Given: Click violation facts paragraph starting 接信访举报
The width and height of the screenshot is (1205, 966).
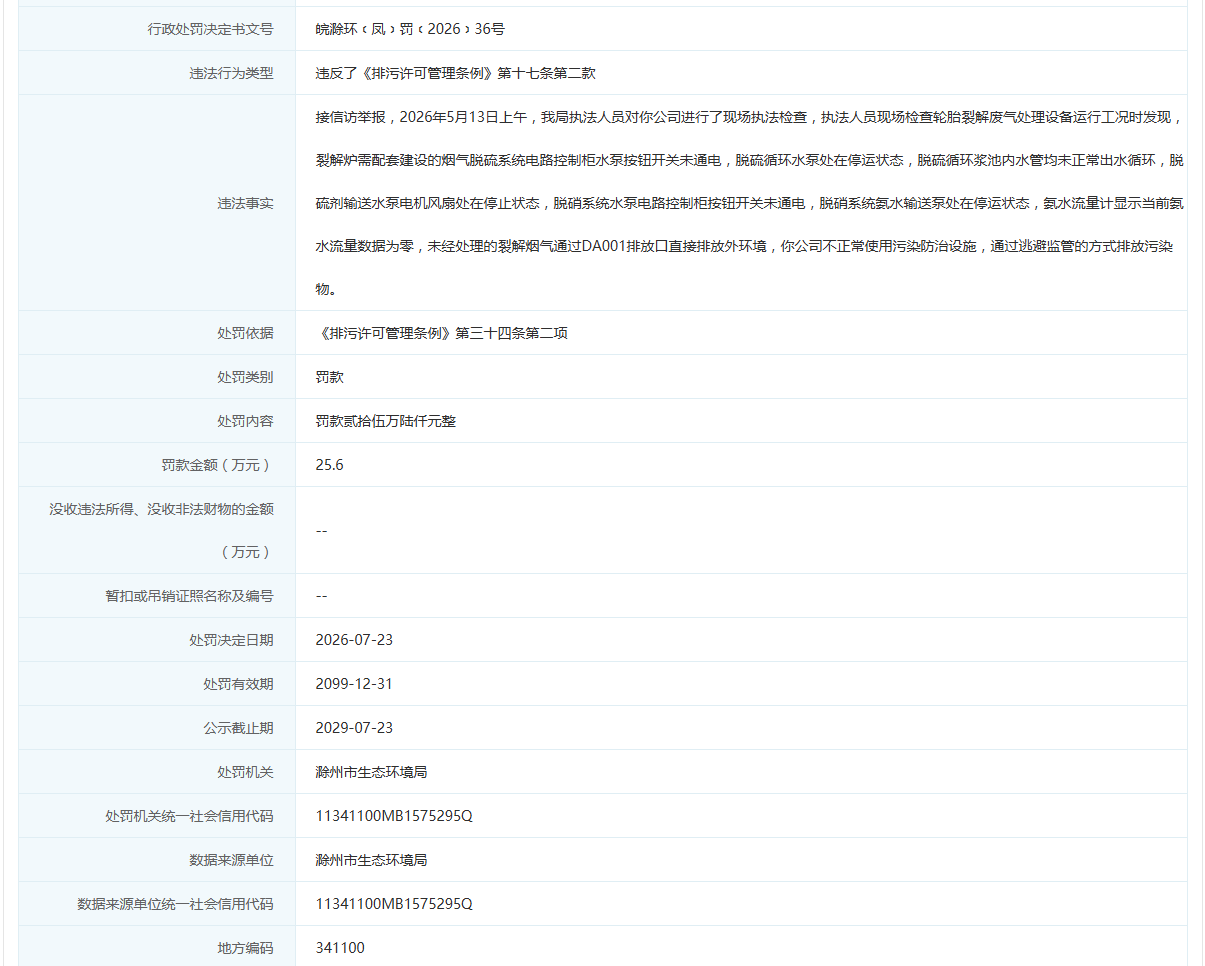Looking at the screenshot, I should point(750,203).
